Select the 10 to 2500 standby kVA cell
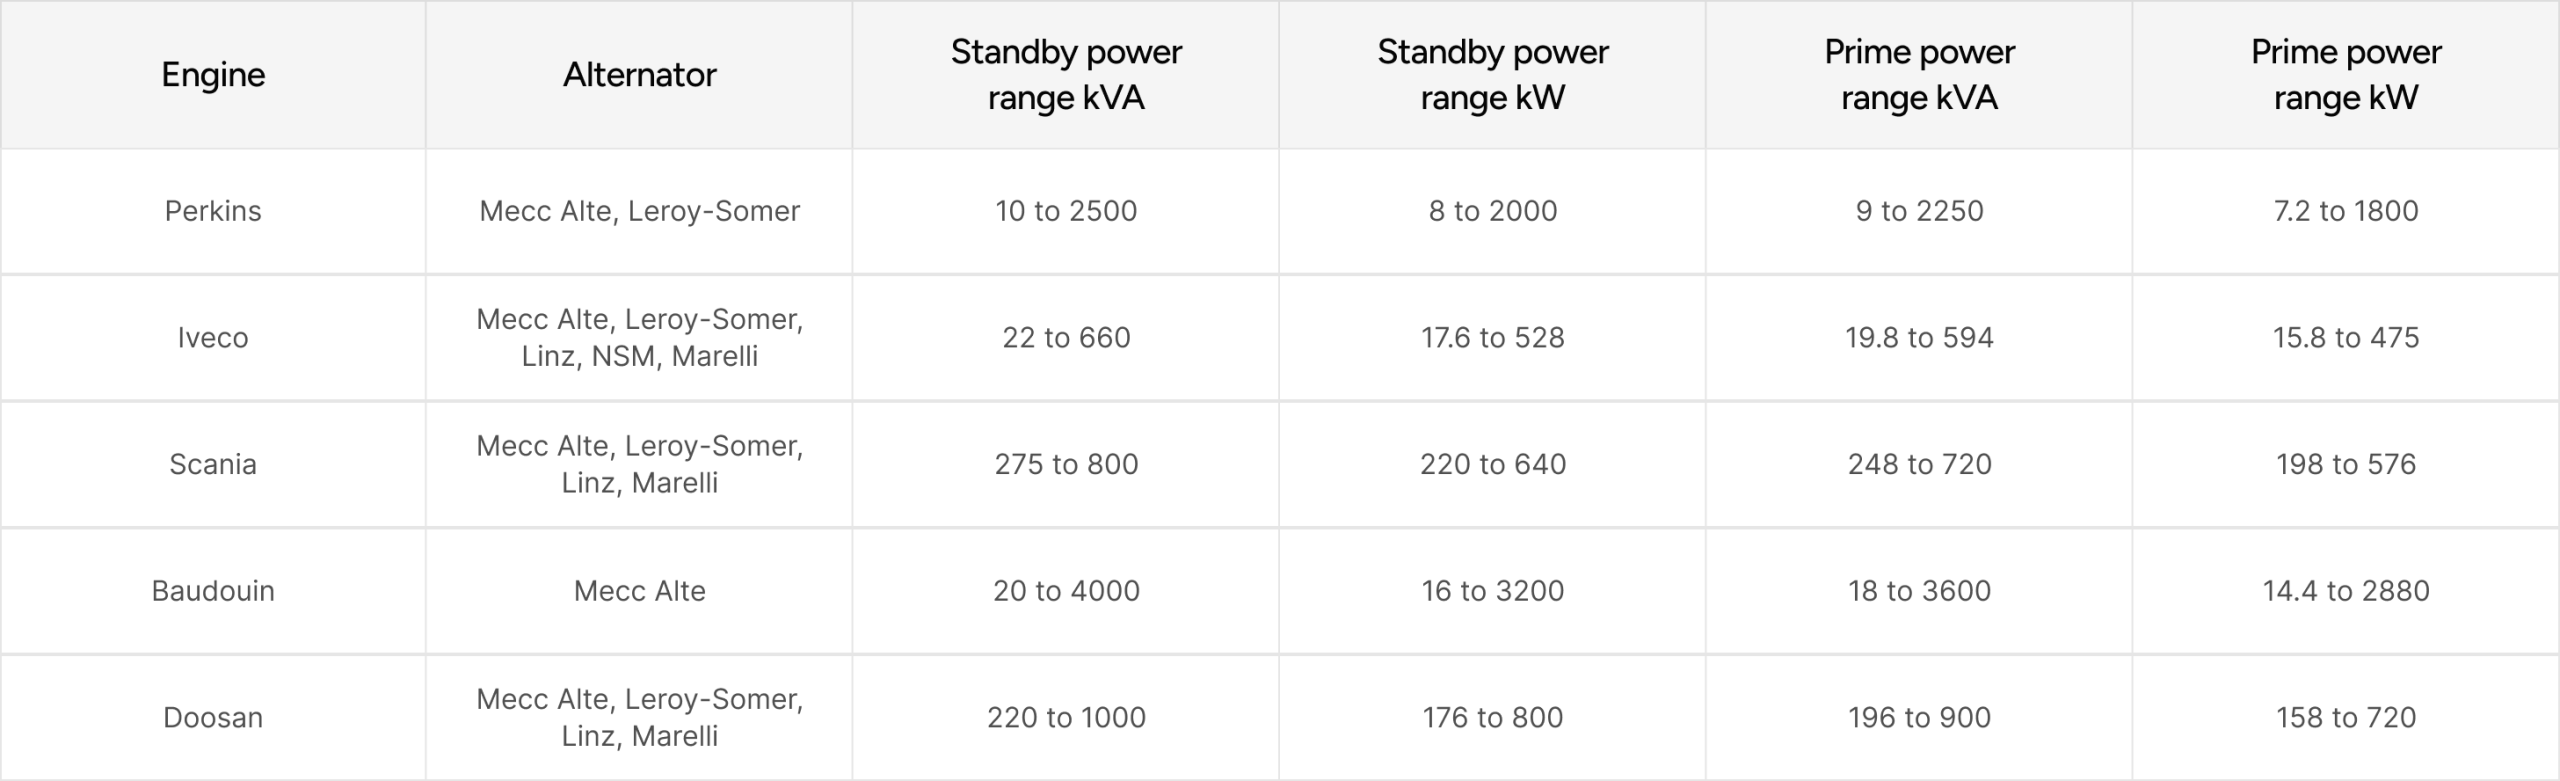This screenshot has width=2560, height=781. 1066,211
